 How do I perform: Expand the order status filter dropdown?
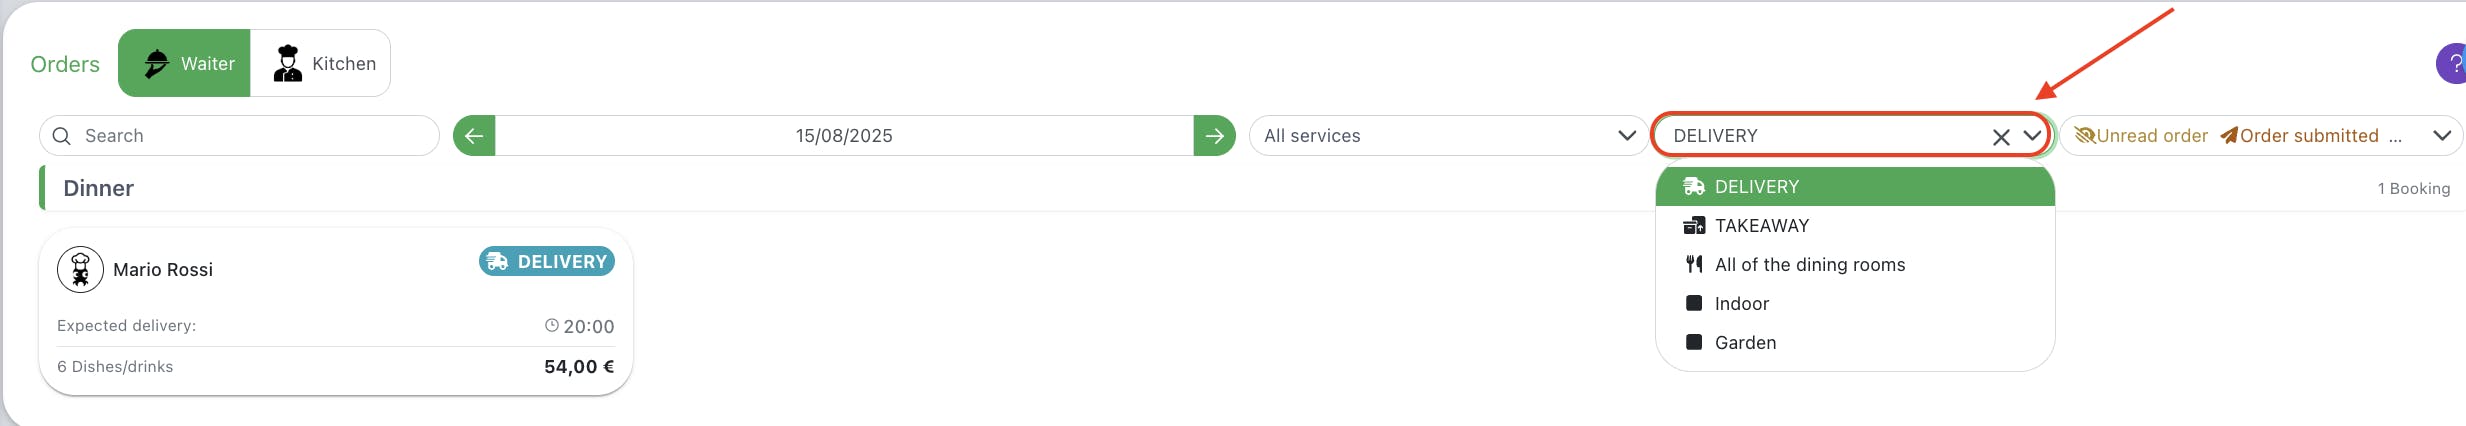point(2442,136)
